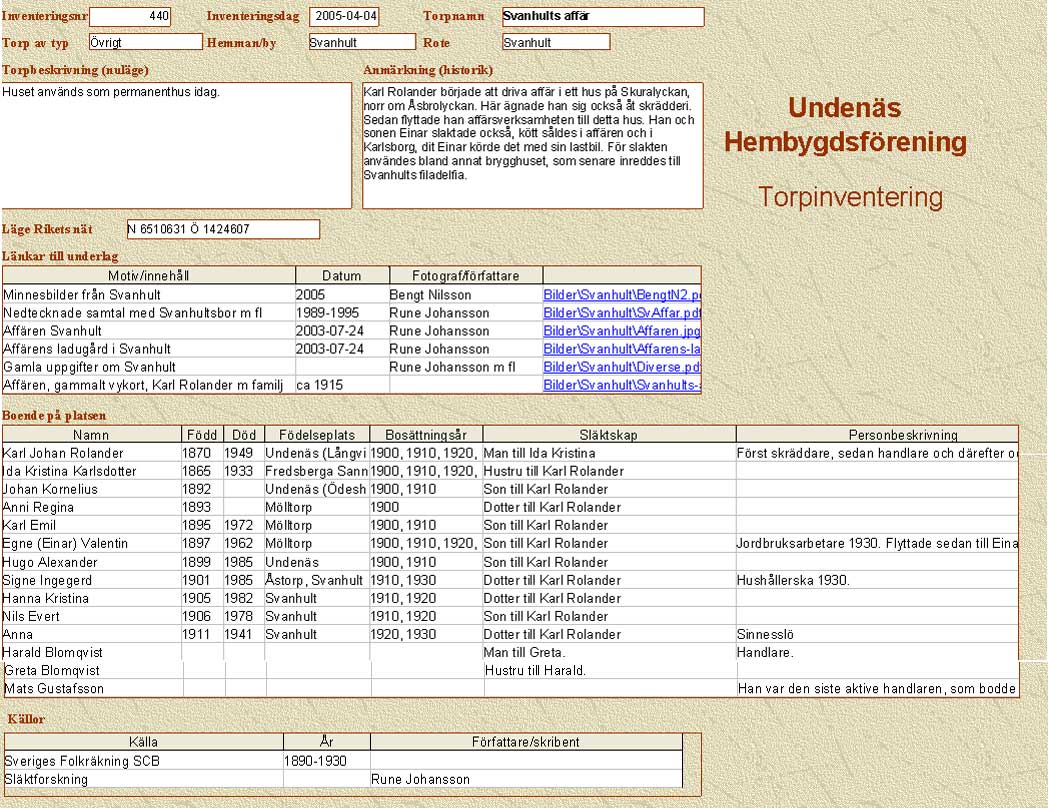The image size is (1048, 808).
Task: Open the BengtN2 link for Minnesbilder från Svanhult
Action: [x=622, y=295]
